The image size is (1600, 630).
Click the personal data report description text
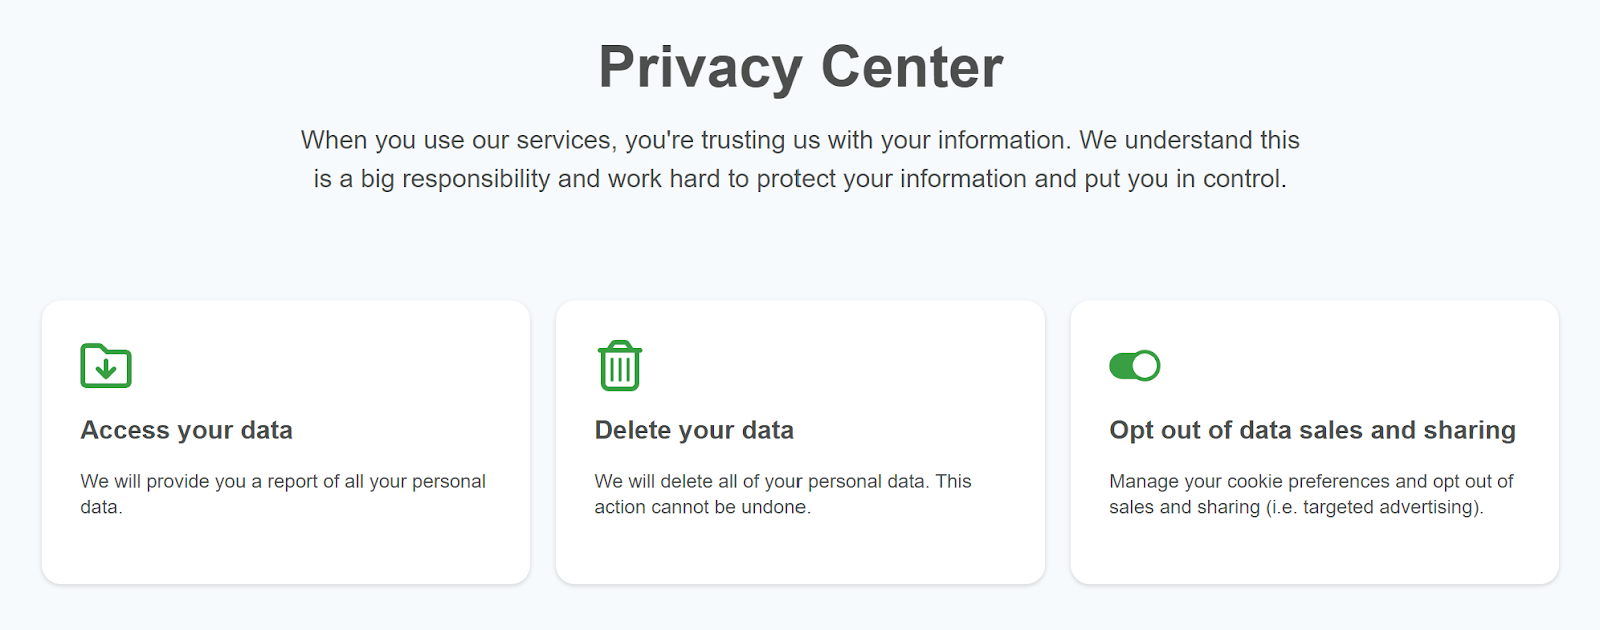pyautogui.click(x=283, y=493)
